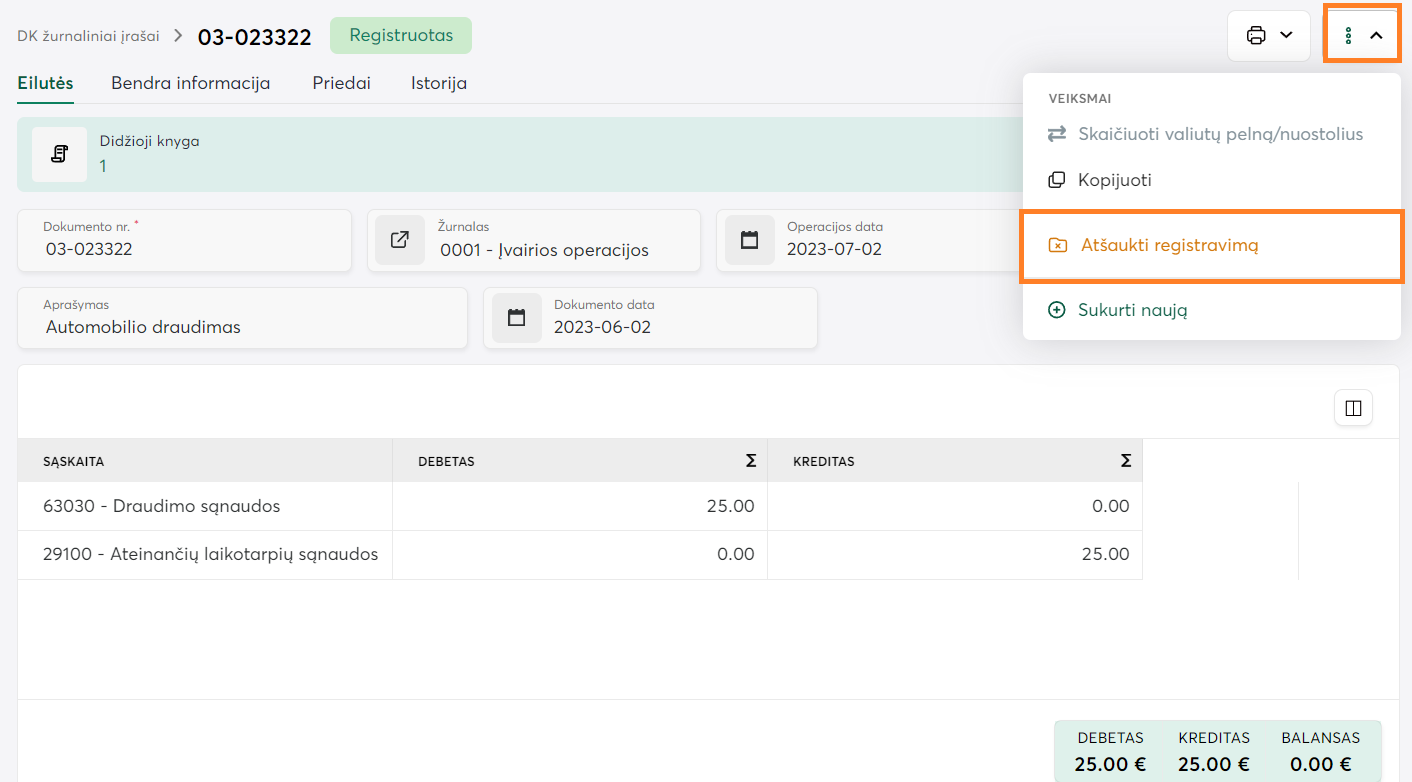Click the Didžioji knyga ledger icon
This screenshot has height=782, width=1412.
(59, 154)
